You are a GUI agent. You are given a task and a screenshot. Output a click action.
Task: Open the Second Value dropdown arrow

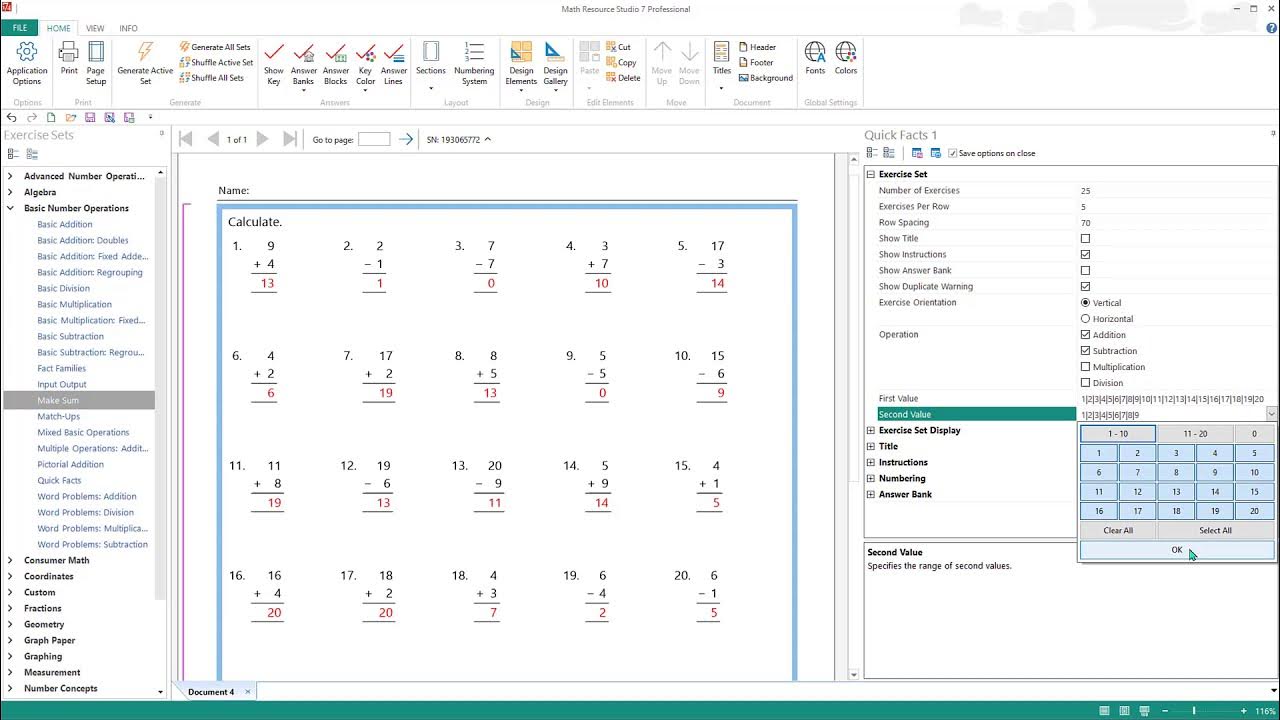[1271, 414]
